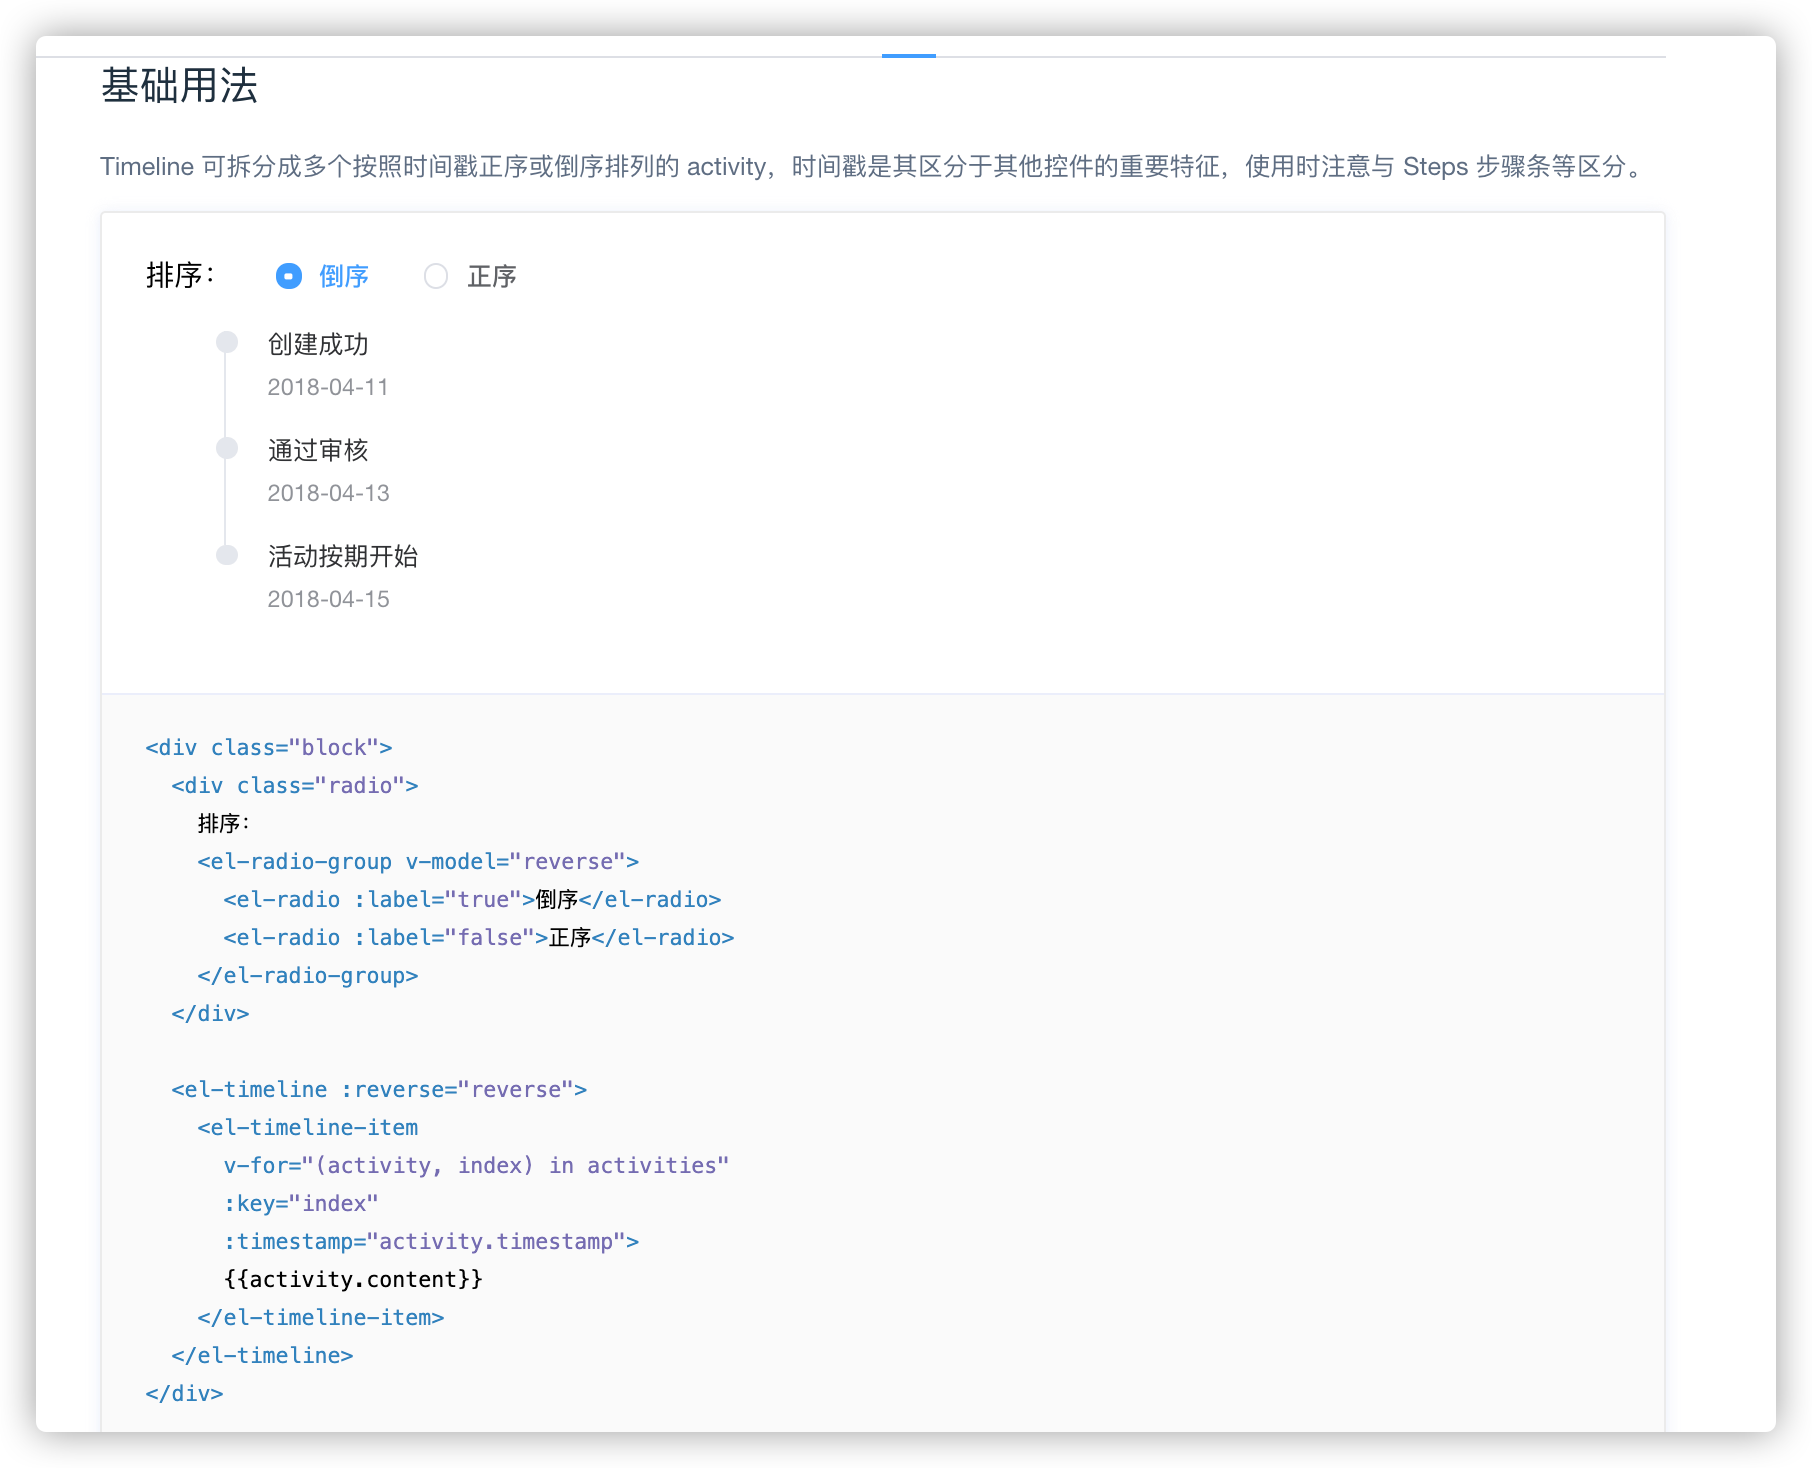Click the code line with :label="false"
This screenshot has width=1812, height=1468.
point(479,937)
